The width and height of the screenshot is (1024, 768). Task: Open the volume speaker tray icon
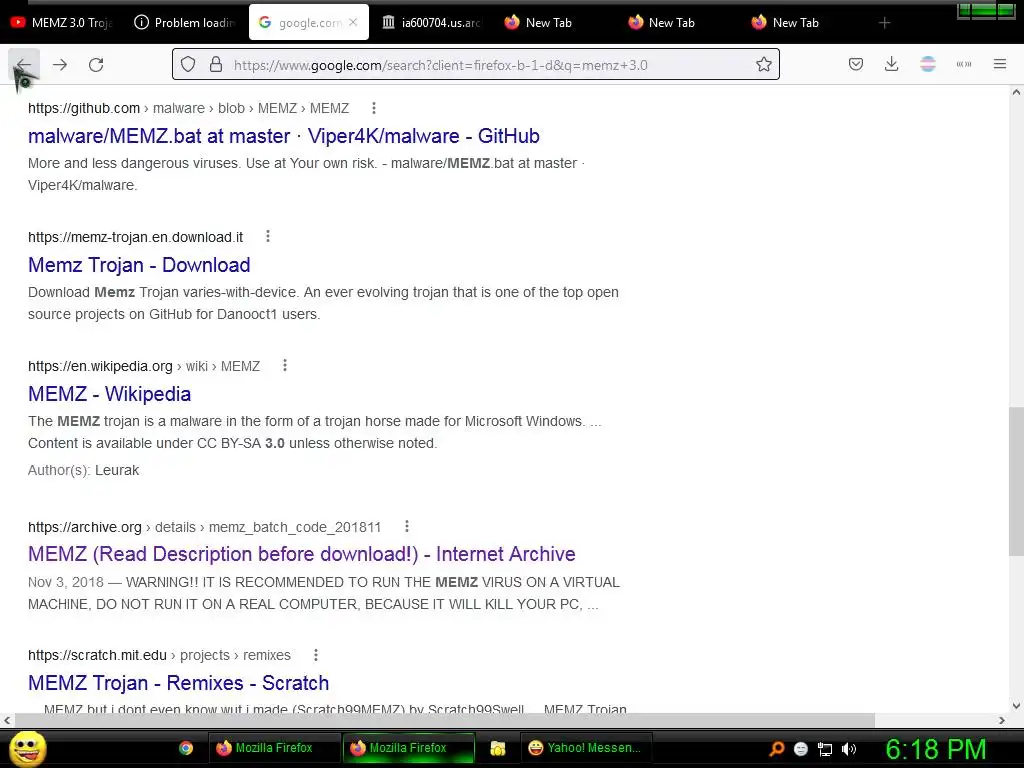click(x=849, y=749)
